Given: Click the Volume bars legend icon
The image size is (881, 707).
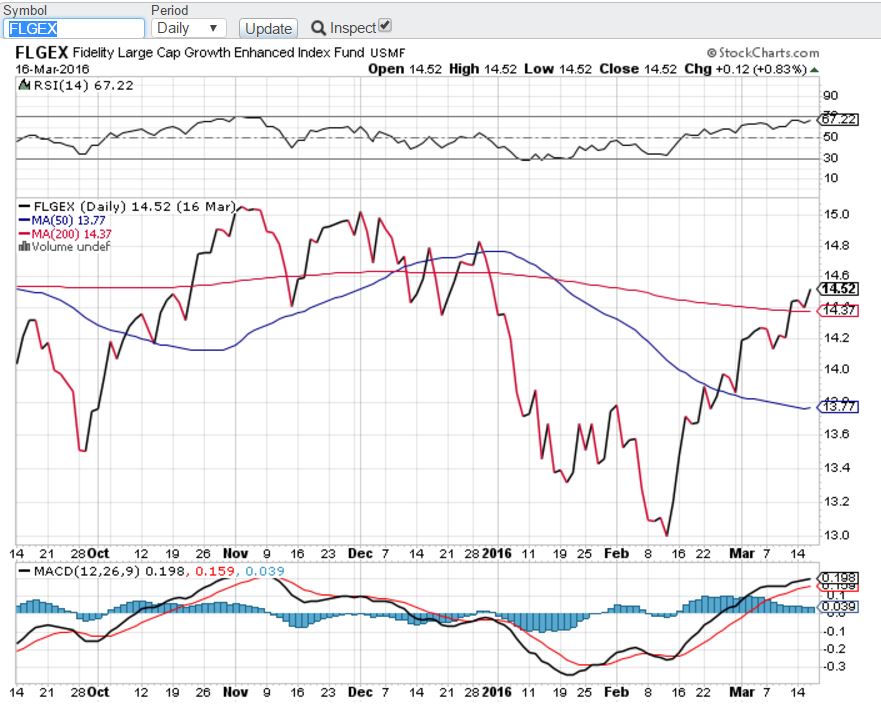Looking at the screenshot, I should click(24, 246).
